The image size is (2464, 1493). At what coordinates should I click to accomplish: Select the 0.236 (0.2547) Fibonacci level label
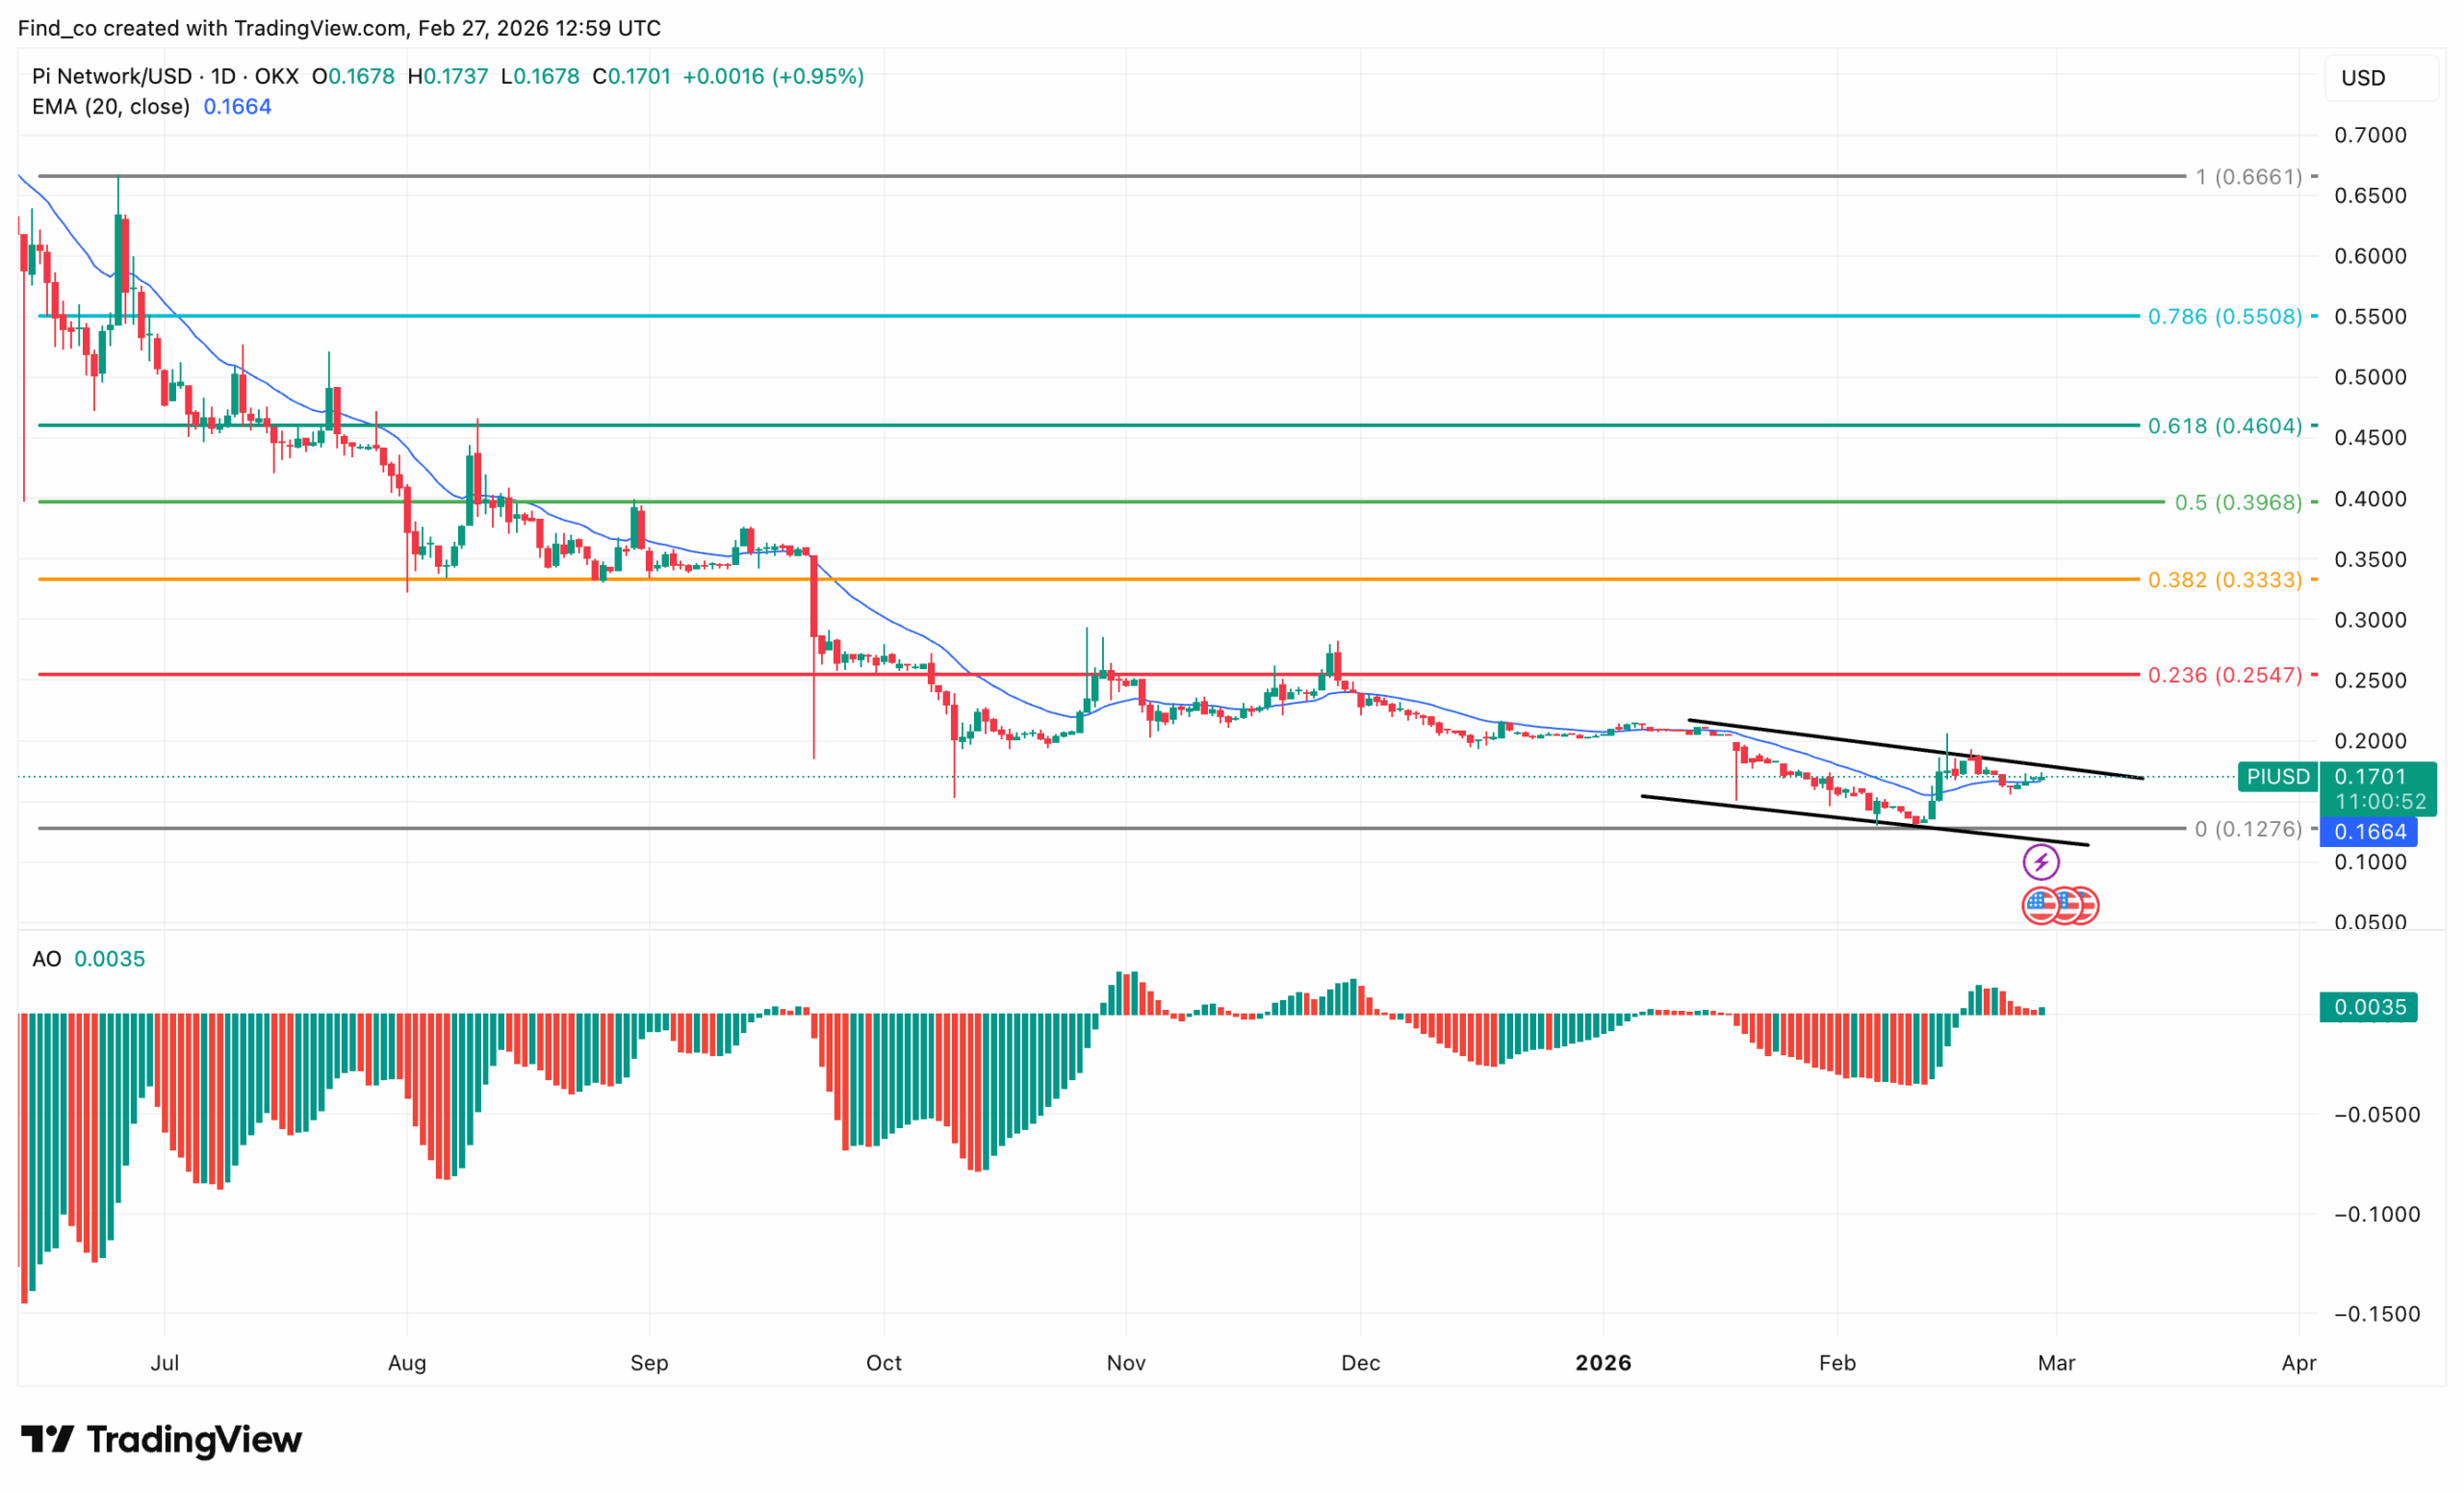tap(2225, 675)
